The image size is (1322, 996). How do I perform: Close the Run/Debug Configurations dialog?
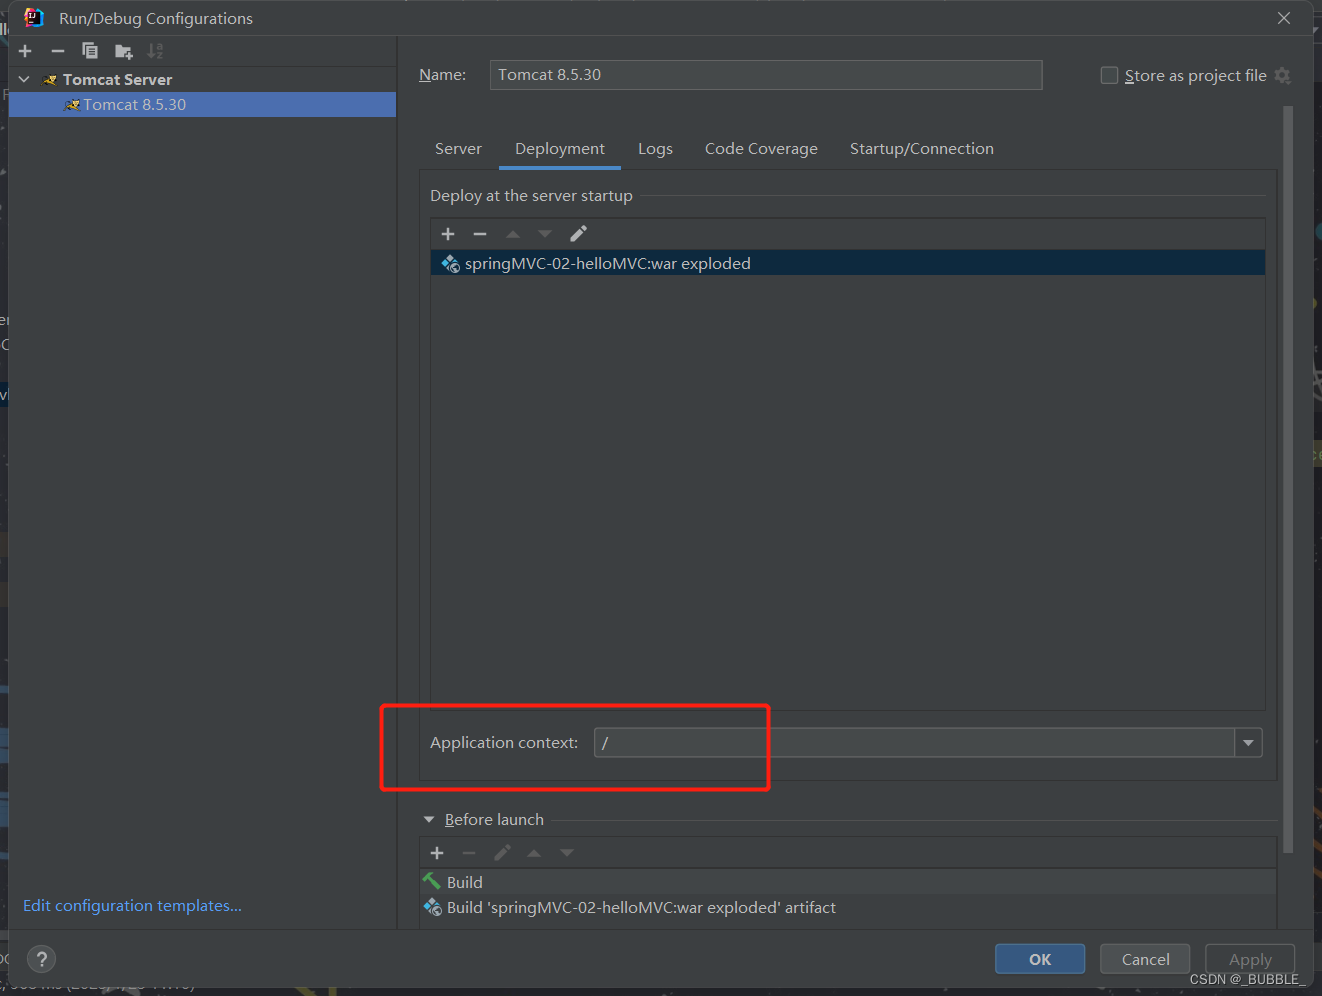click(x=1284, y=18)
